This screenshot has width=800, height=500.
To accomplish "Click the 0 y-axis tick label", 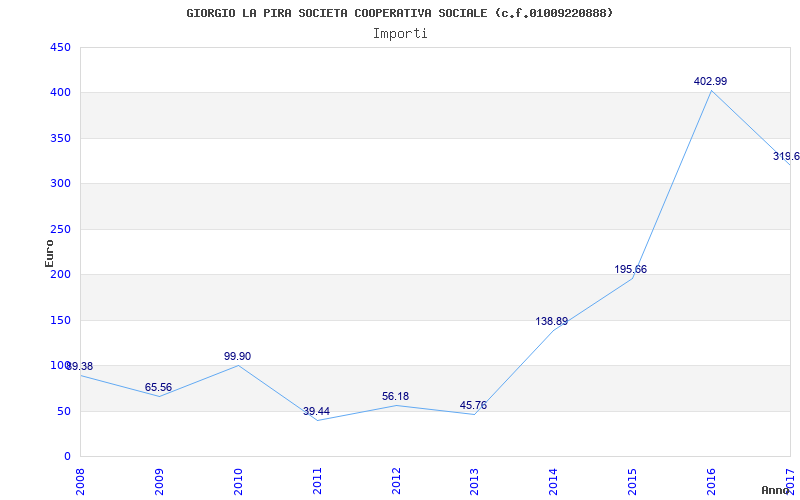I will (x=67, y=457).
